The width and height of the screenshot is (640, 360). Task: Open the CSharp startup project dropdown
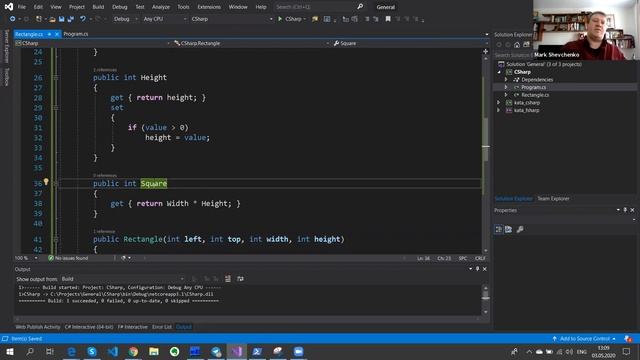[x=231, y=19]
